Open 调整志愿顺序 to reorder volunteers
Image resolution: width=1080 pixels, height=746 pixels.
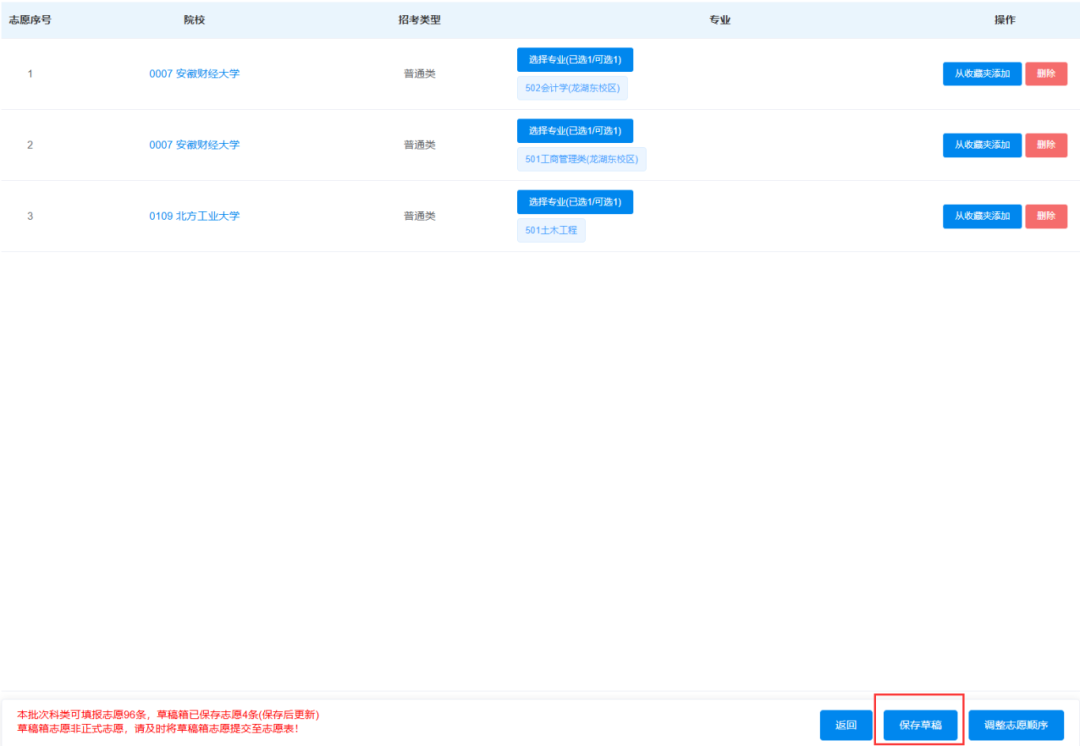(1016, 725)
